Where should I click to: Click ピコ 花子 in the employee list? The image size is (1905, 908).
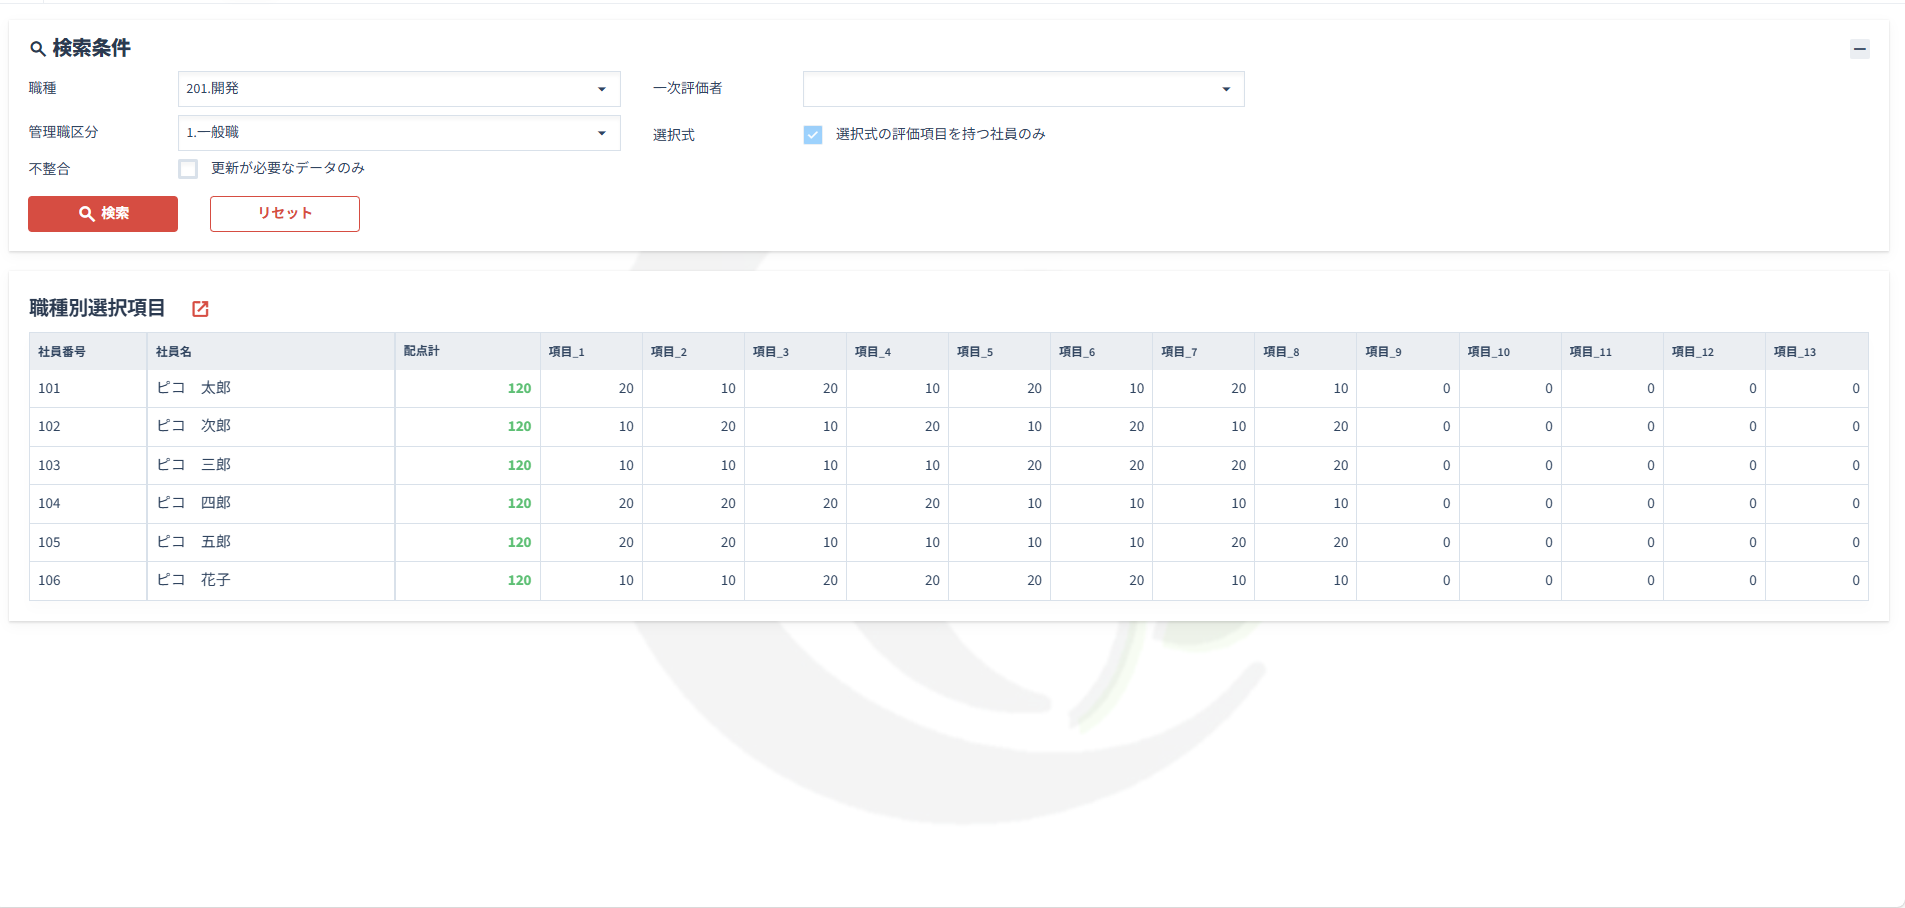pyautogui.click(x=194, y=580)
